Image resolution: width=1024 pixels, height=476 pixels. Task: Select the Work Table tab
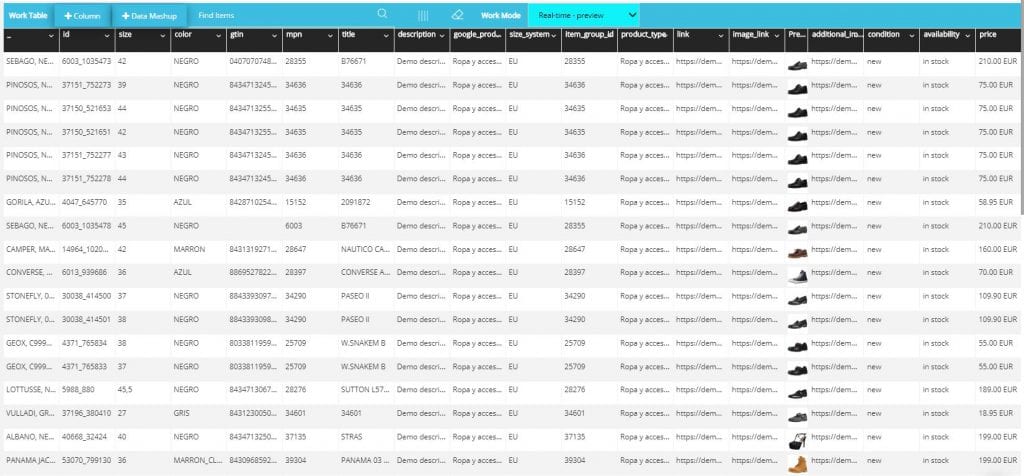pos(26,16)
